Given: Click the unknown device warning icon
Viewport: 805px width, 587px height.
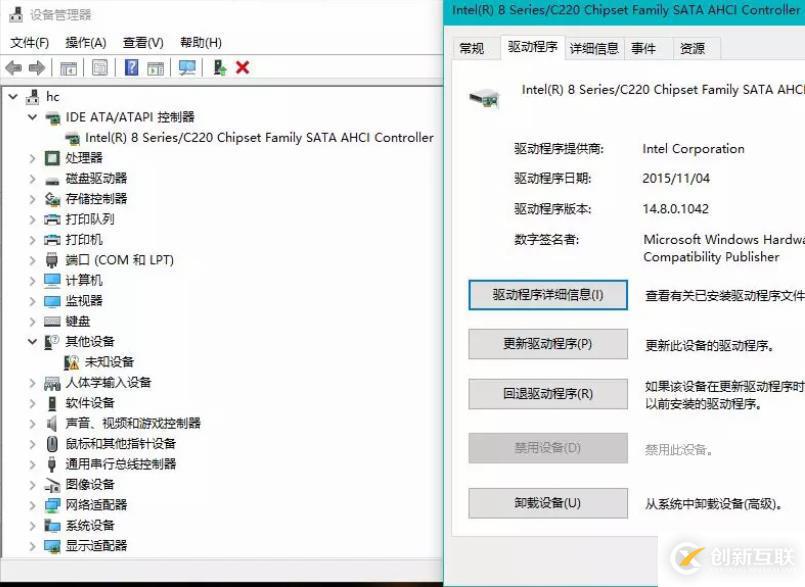Looking at the screenshot, I should 72,363.
